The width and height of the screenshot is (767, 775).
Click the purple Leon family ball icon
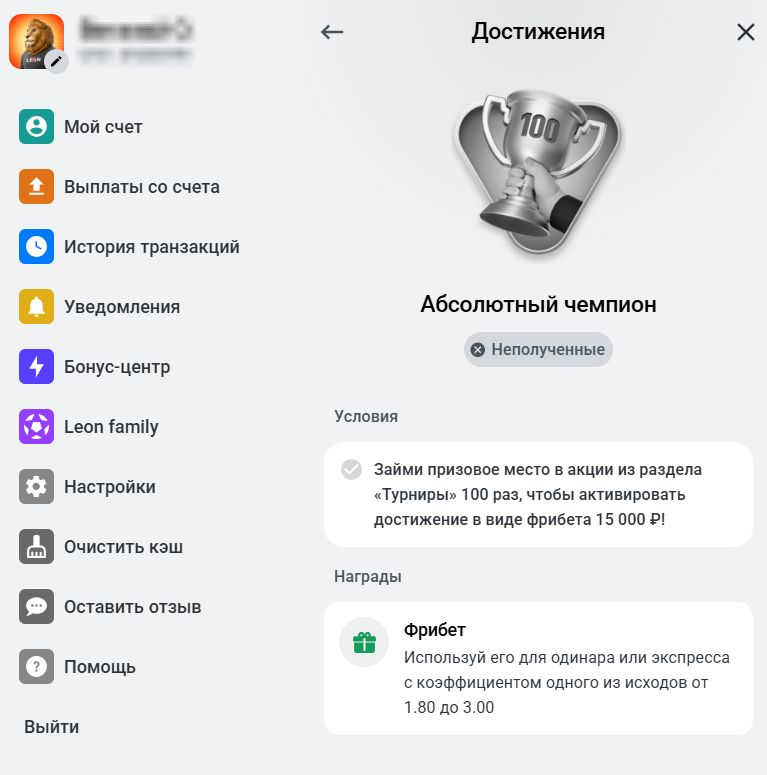coord(36,427)
